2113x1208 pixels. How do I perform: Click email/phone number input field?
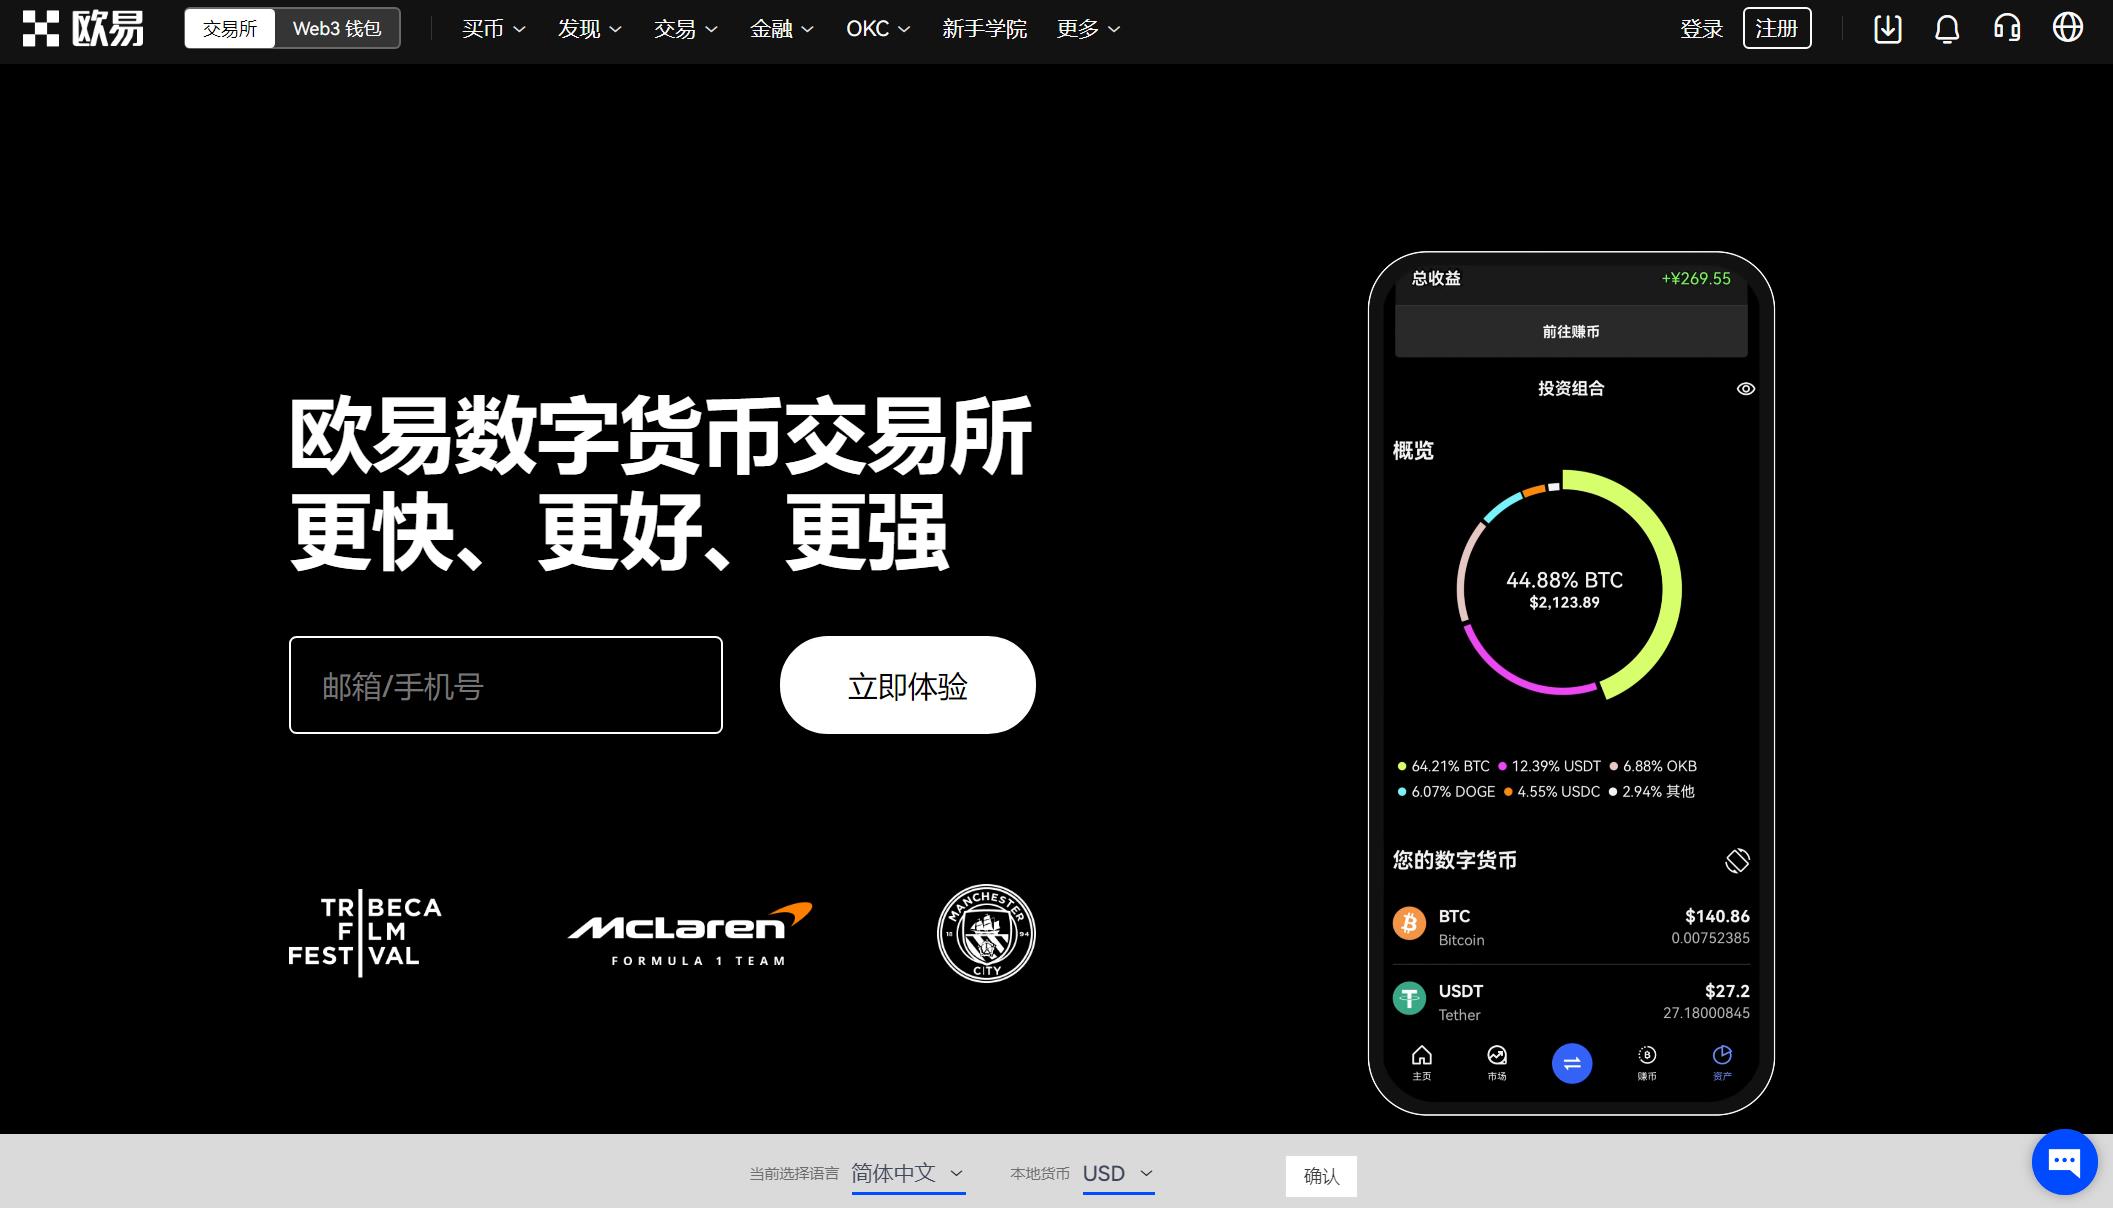click(x=505, y=684)
